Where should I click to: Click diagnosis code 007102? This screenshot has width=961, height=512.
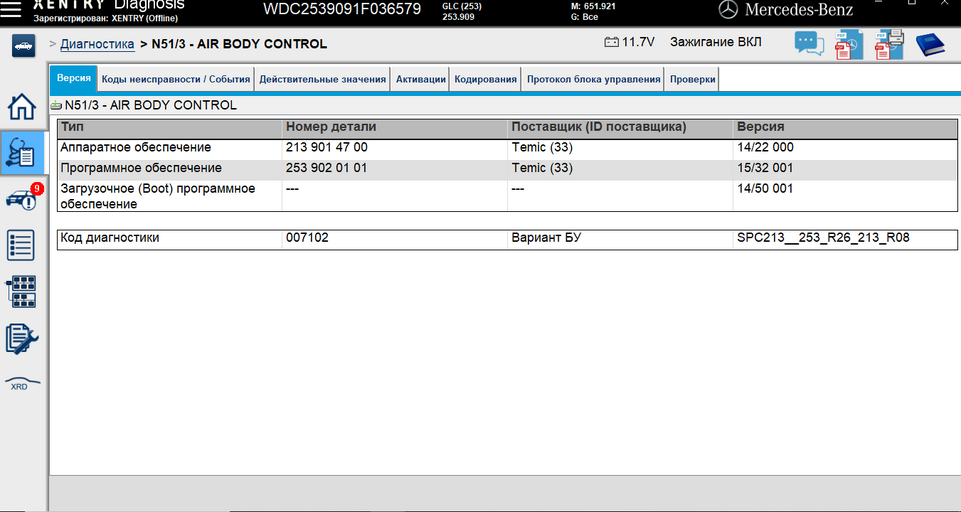307,238
